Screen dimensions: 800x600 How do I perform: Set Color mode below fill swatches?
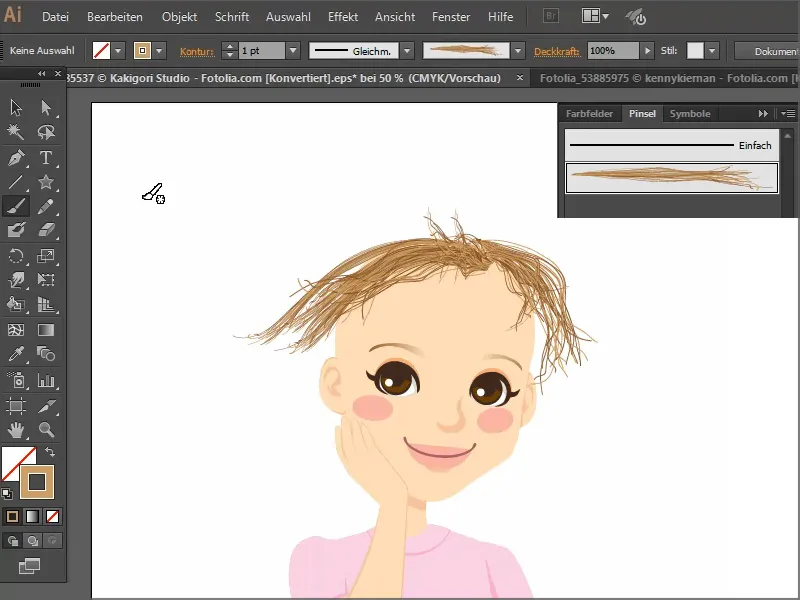pos(12,517)
